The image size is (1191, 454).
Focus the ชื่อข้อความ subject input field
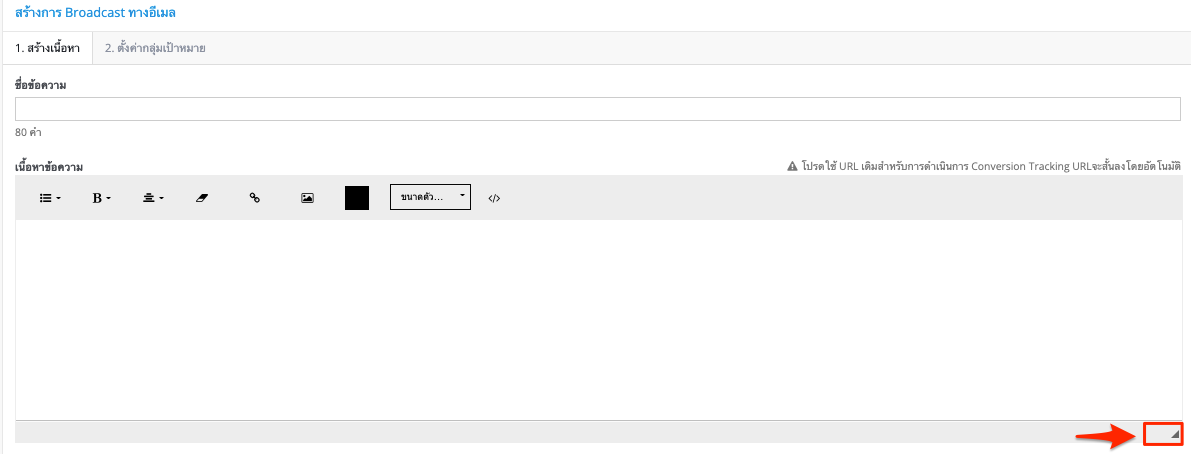598,109
